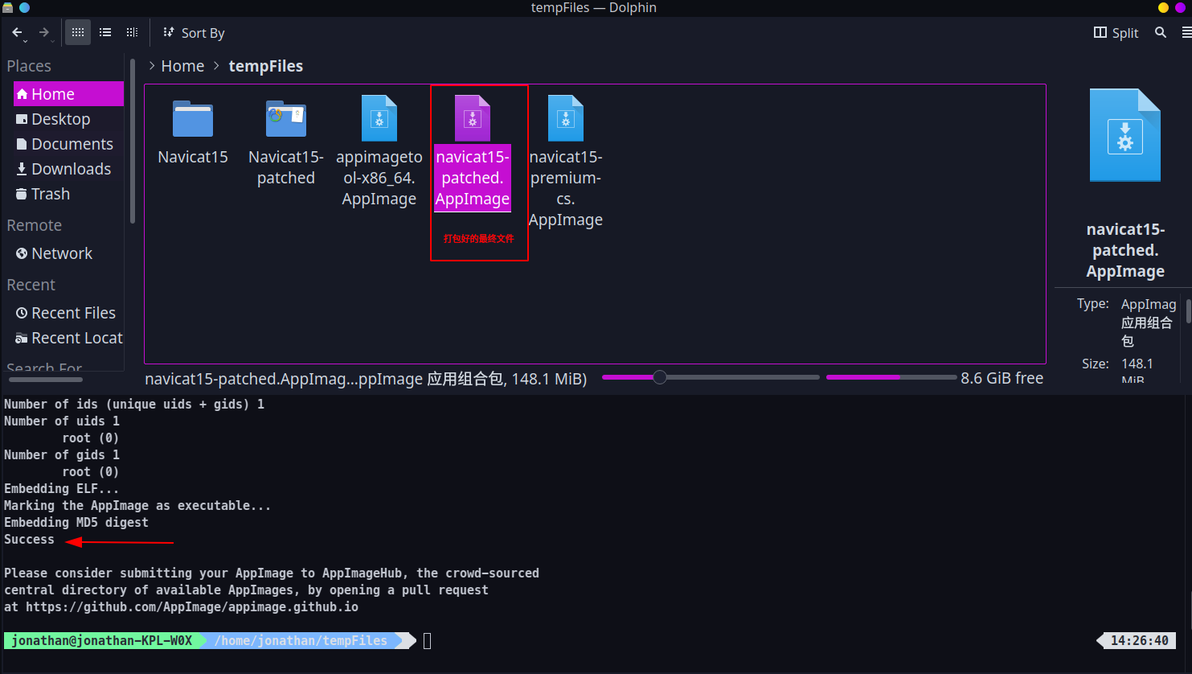Click the /home/jonathan/tempFiles prompt segment
The width and height of the screenshot is (1192, 674).
301,641
